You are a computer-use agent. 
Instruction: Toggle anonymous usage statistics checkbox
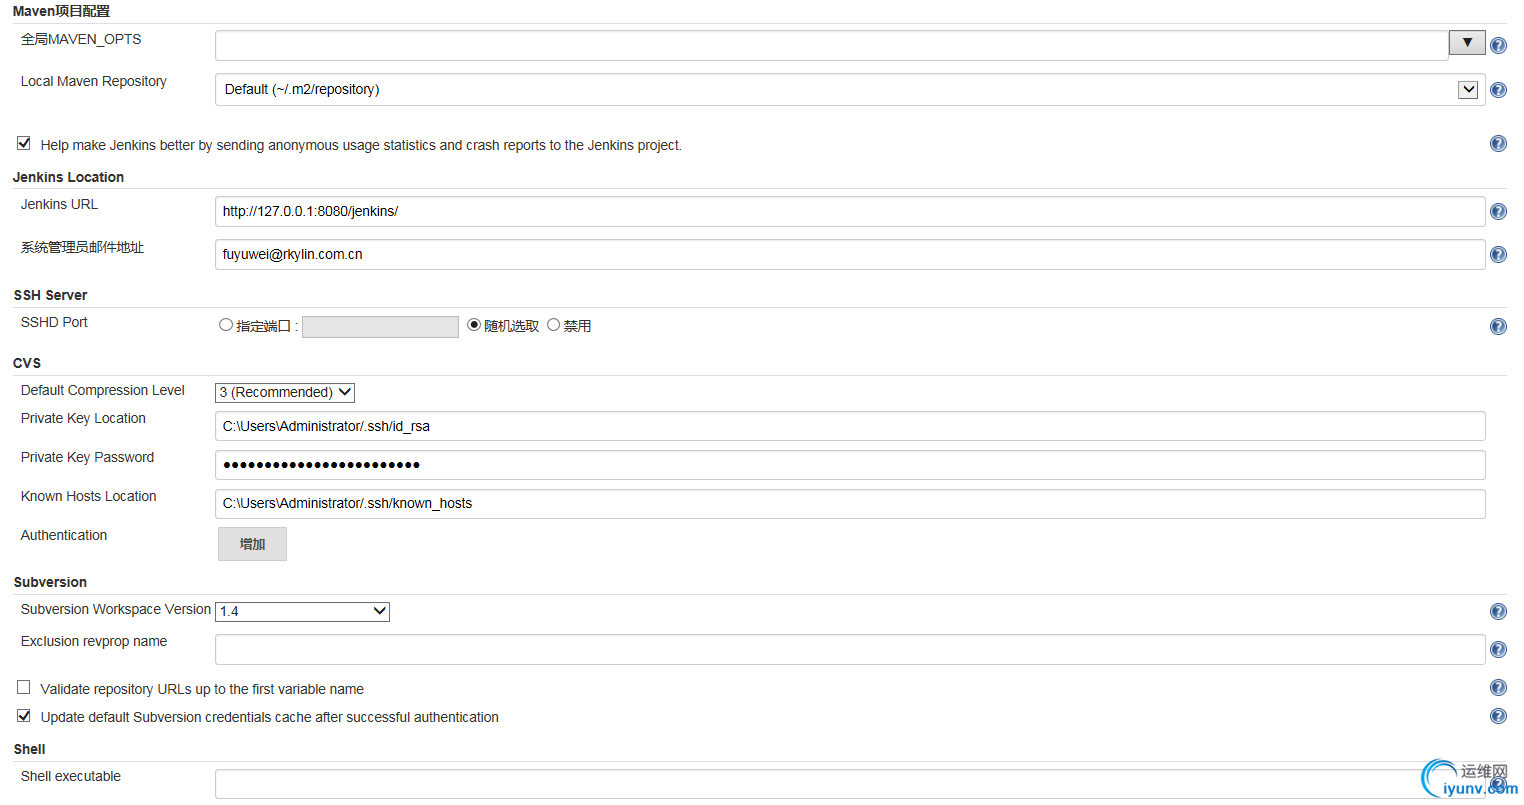[x=24, y=143]
